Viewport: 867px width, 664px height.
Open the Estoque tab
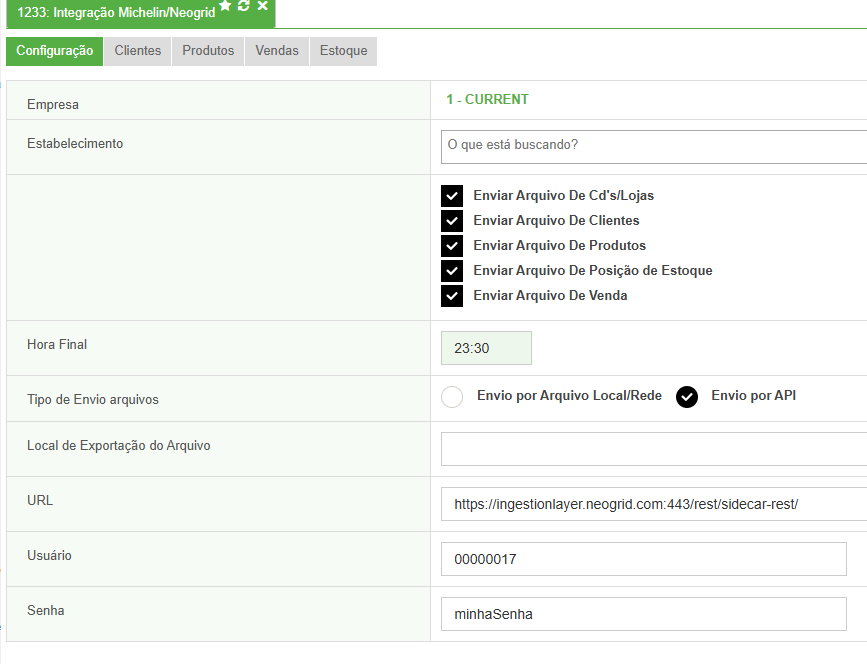(x=343, y=51)
